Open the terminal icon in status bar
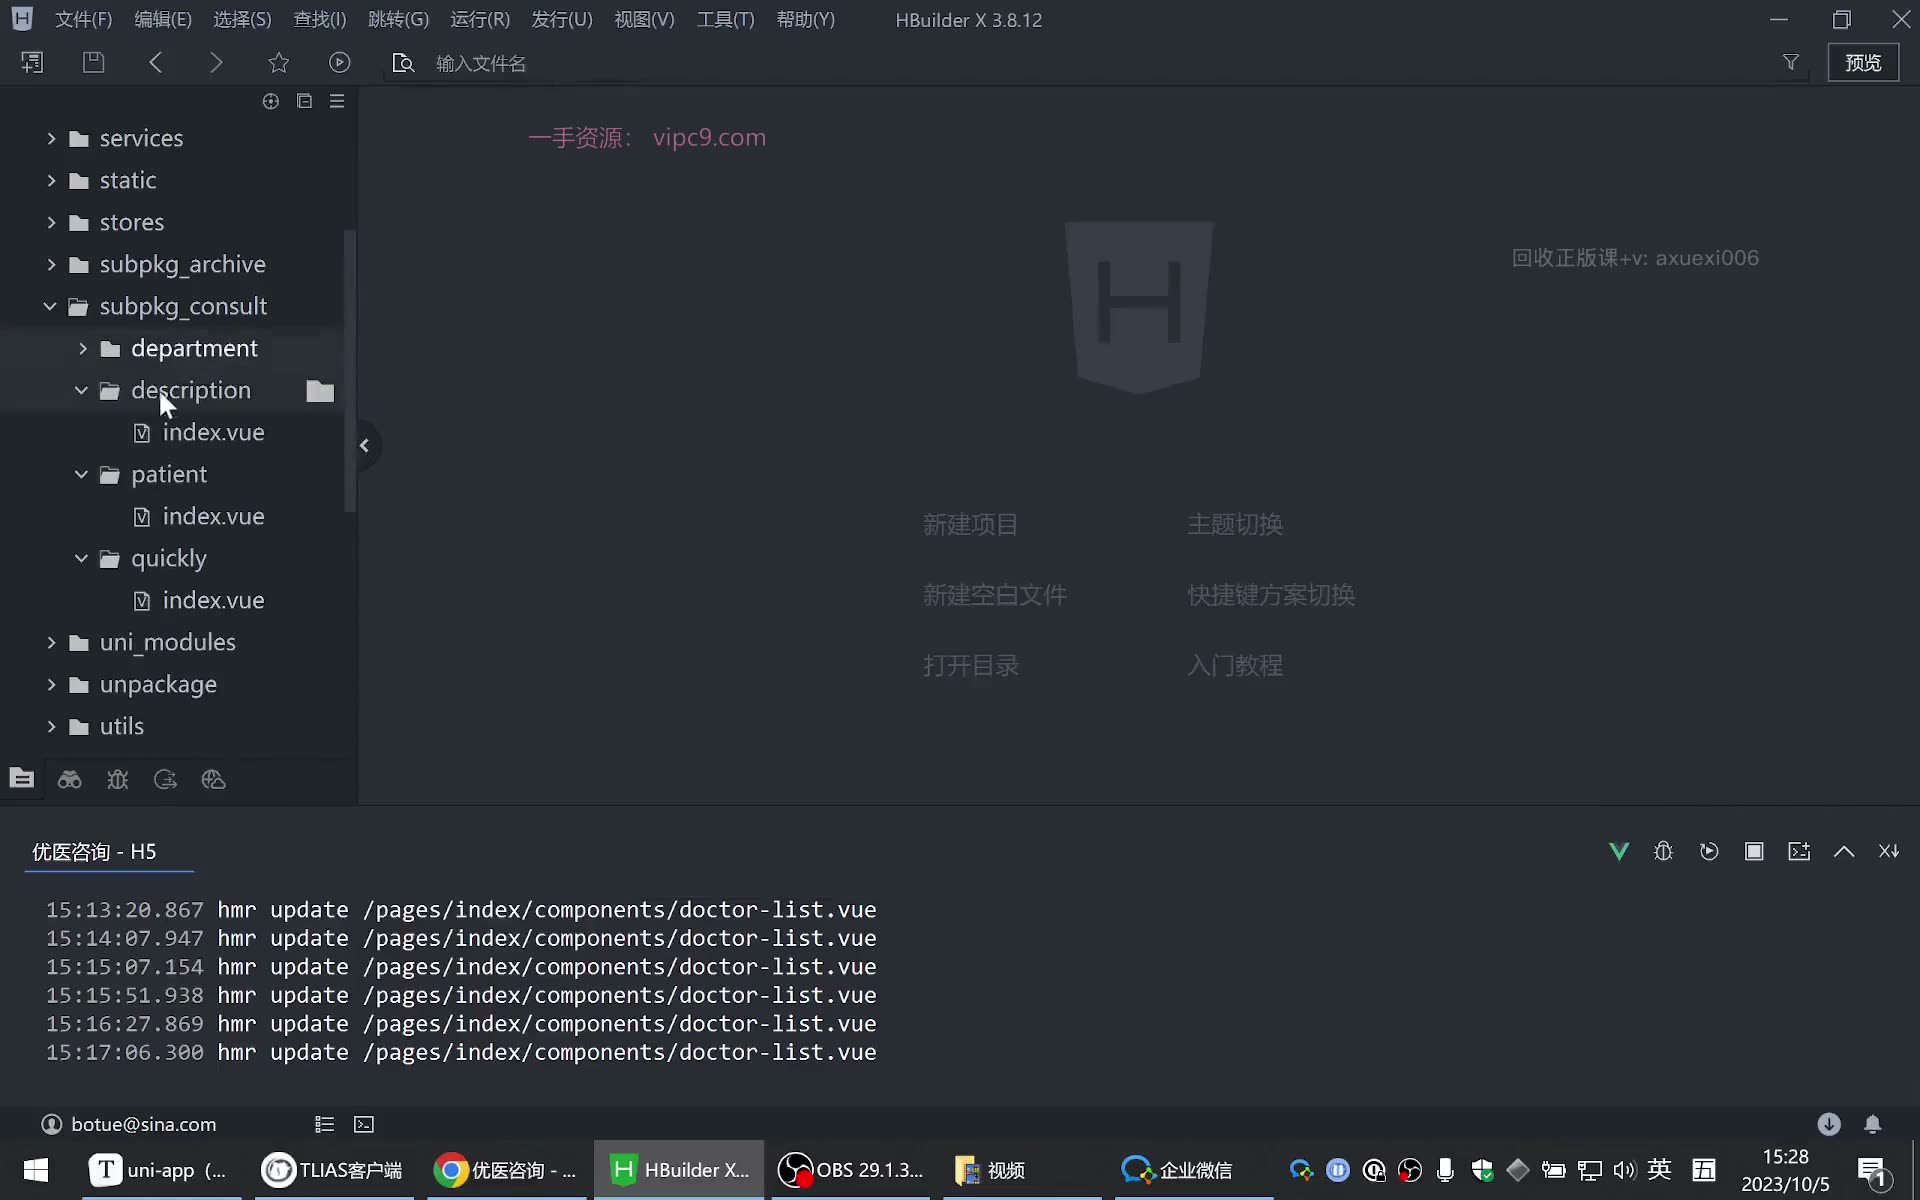The image size is (1920, 1200). point(364,1124)
